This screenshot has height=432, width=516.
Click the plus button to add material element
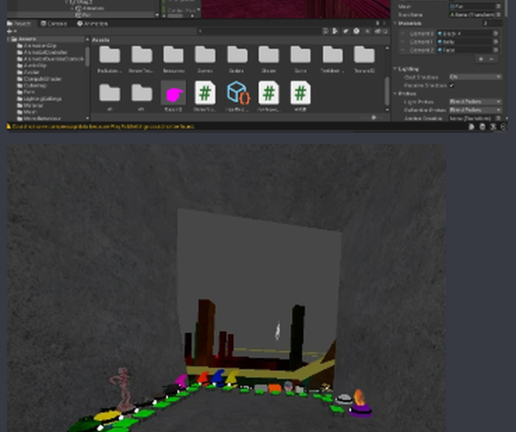[x=481, y=59]
